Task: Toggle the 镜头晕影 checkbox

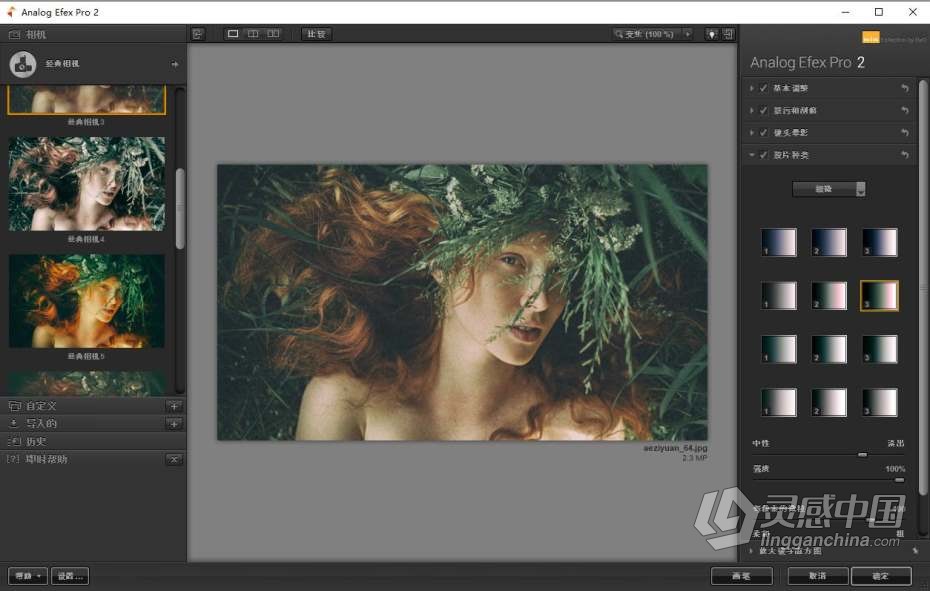Action: point(763,133)
